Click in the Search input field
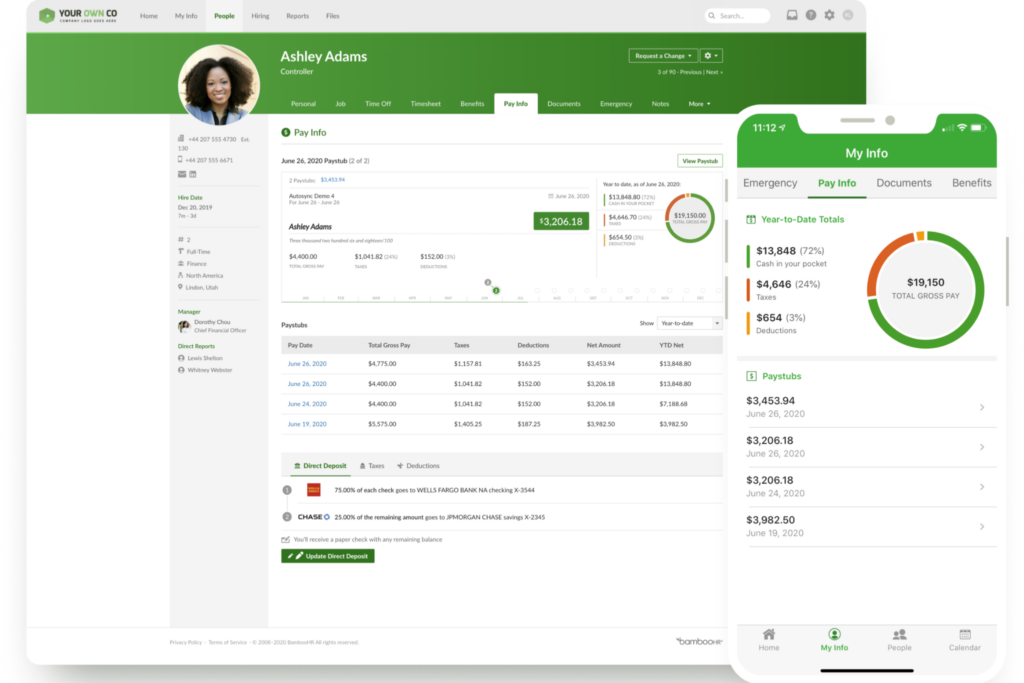 pos(741,16)
